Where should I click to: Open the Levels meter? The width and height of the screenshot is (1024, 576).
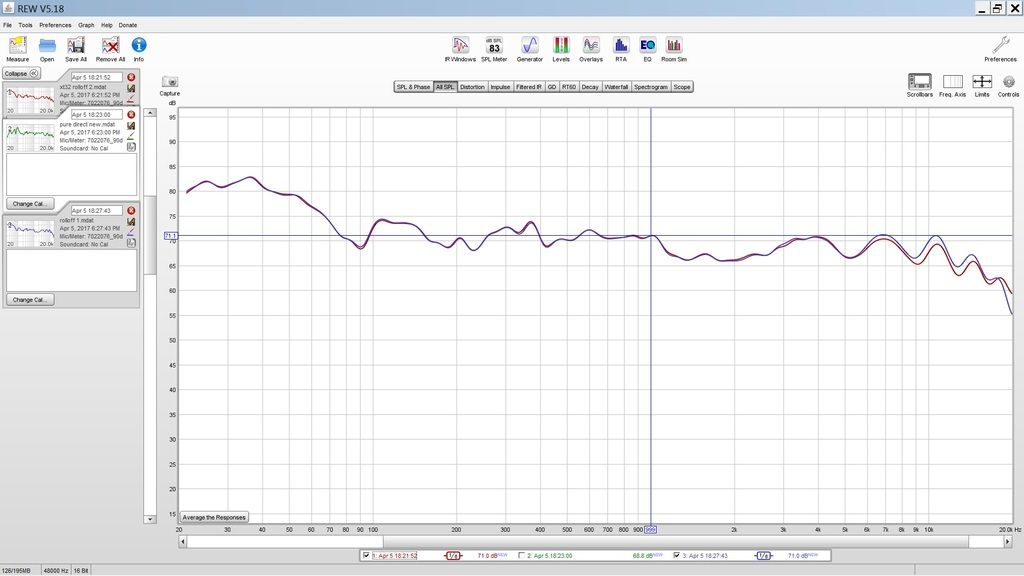click(x=561, y=49)
